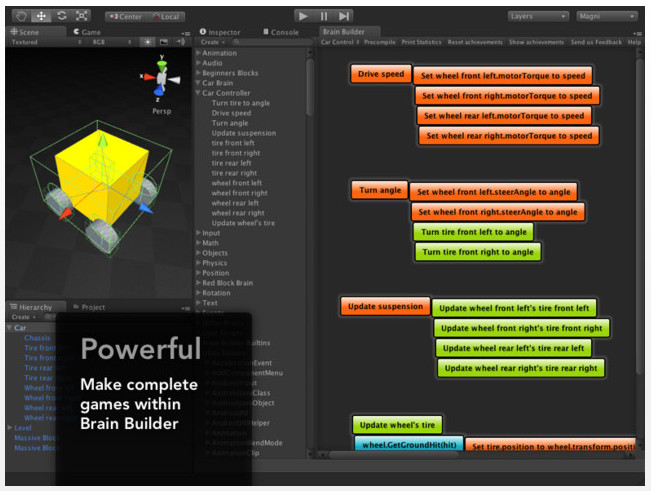Toggle Persp projection label
Image resolution: width=651 pixels, height=491 pixels.
click(x=162, y=111)
